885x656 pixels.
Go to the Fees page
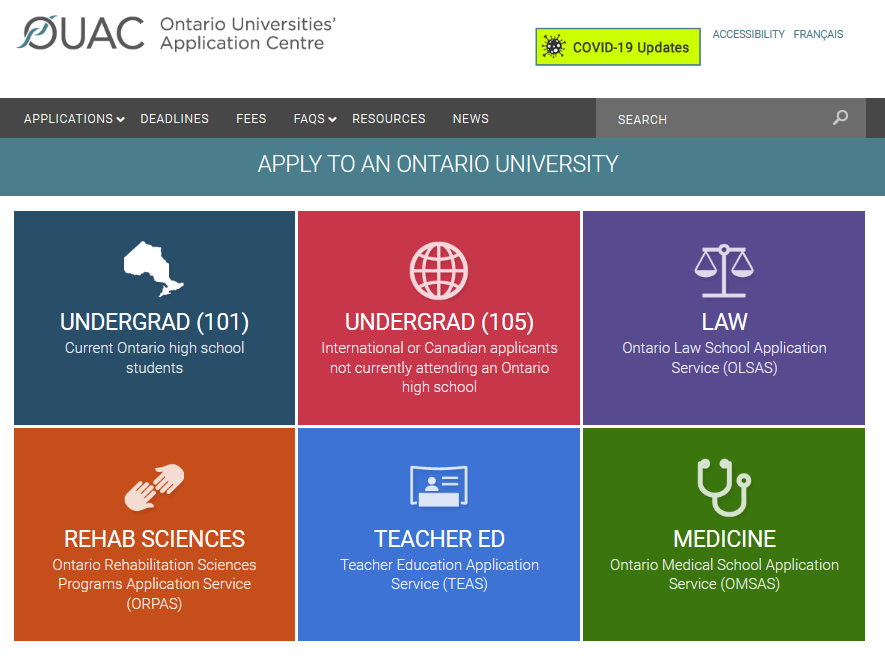251,119
